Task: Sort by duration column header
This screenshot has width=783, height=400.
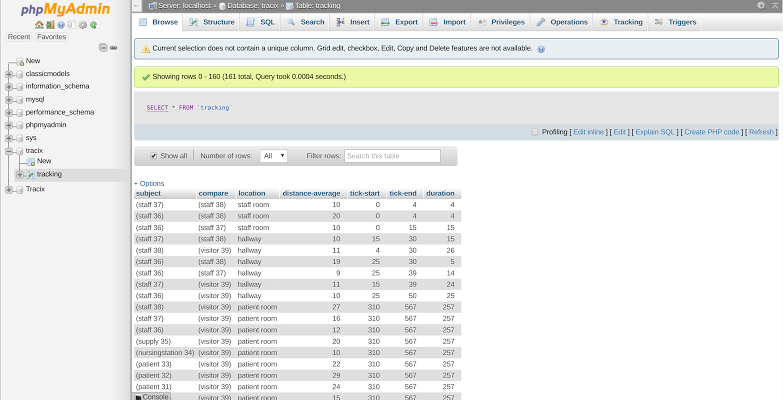Action: 440,193
